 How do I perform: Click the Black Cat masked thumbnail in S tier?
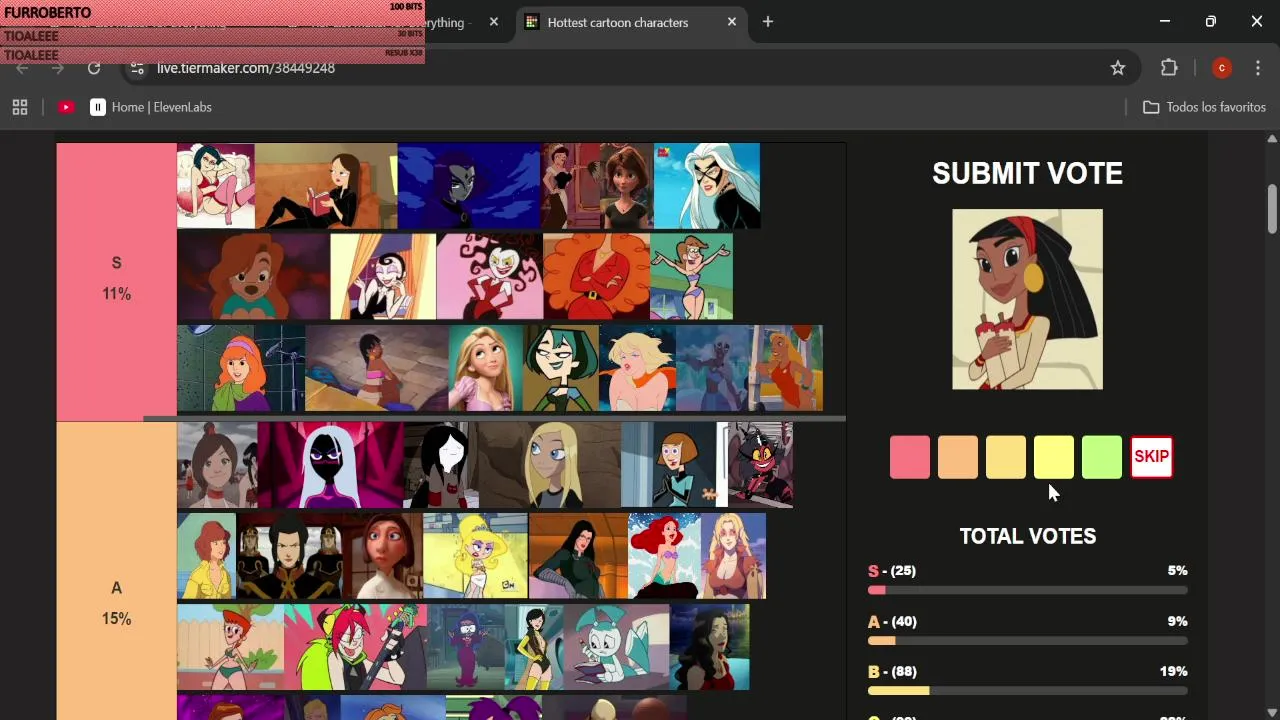707,186
